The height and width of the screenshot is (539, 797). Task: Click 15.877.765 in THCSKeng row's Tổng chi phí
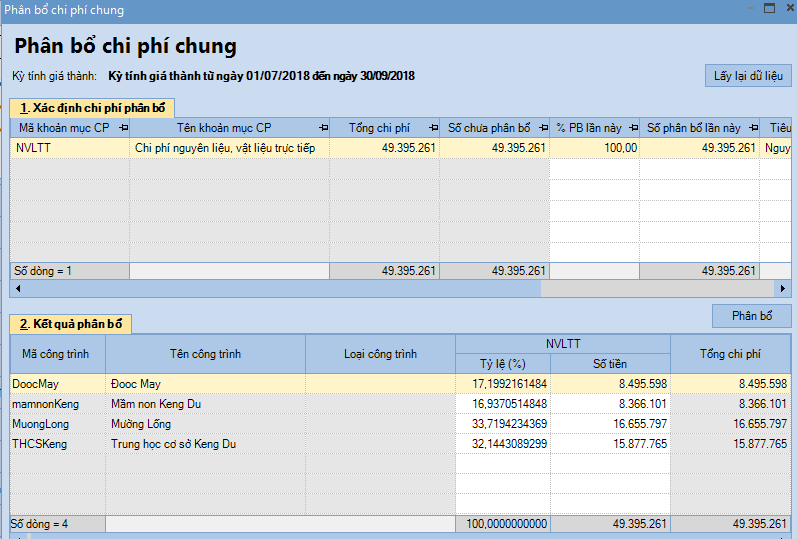730,444
